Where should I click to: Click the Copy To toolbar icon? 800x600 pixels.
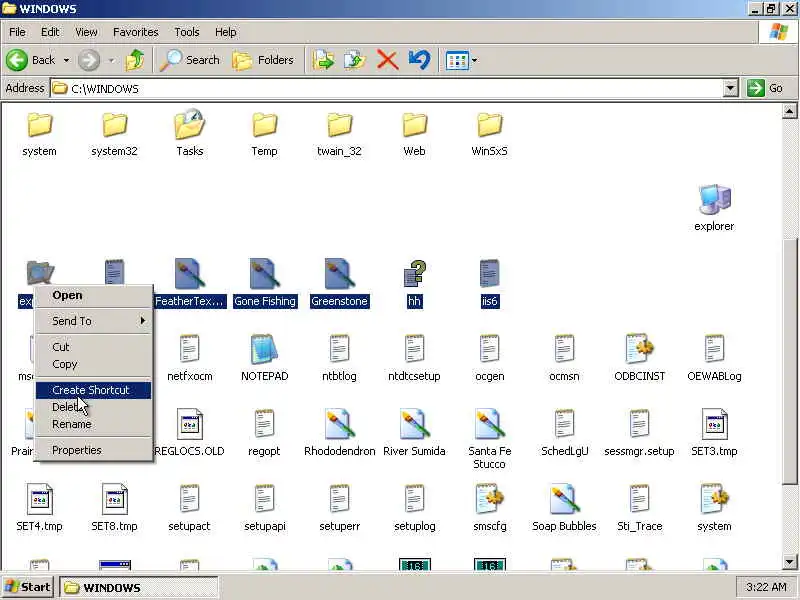tap(355, 60)
